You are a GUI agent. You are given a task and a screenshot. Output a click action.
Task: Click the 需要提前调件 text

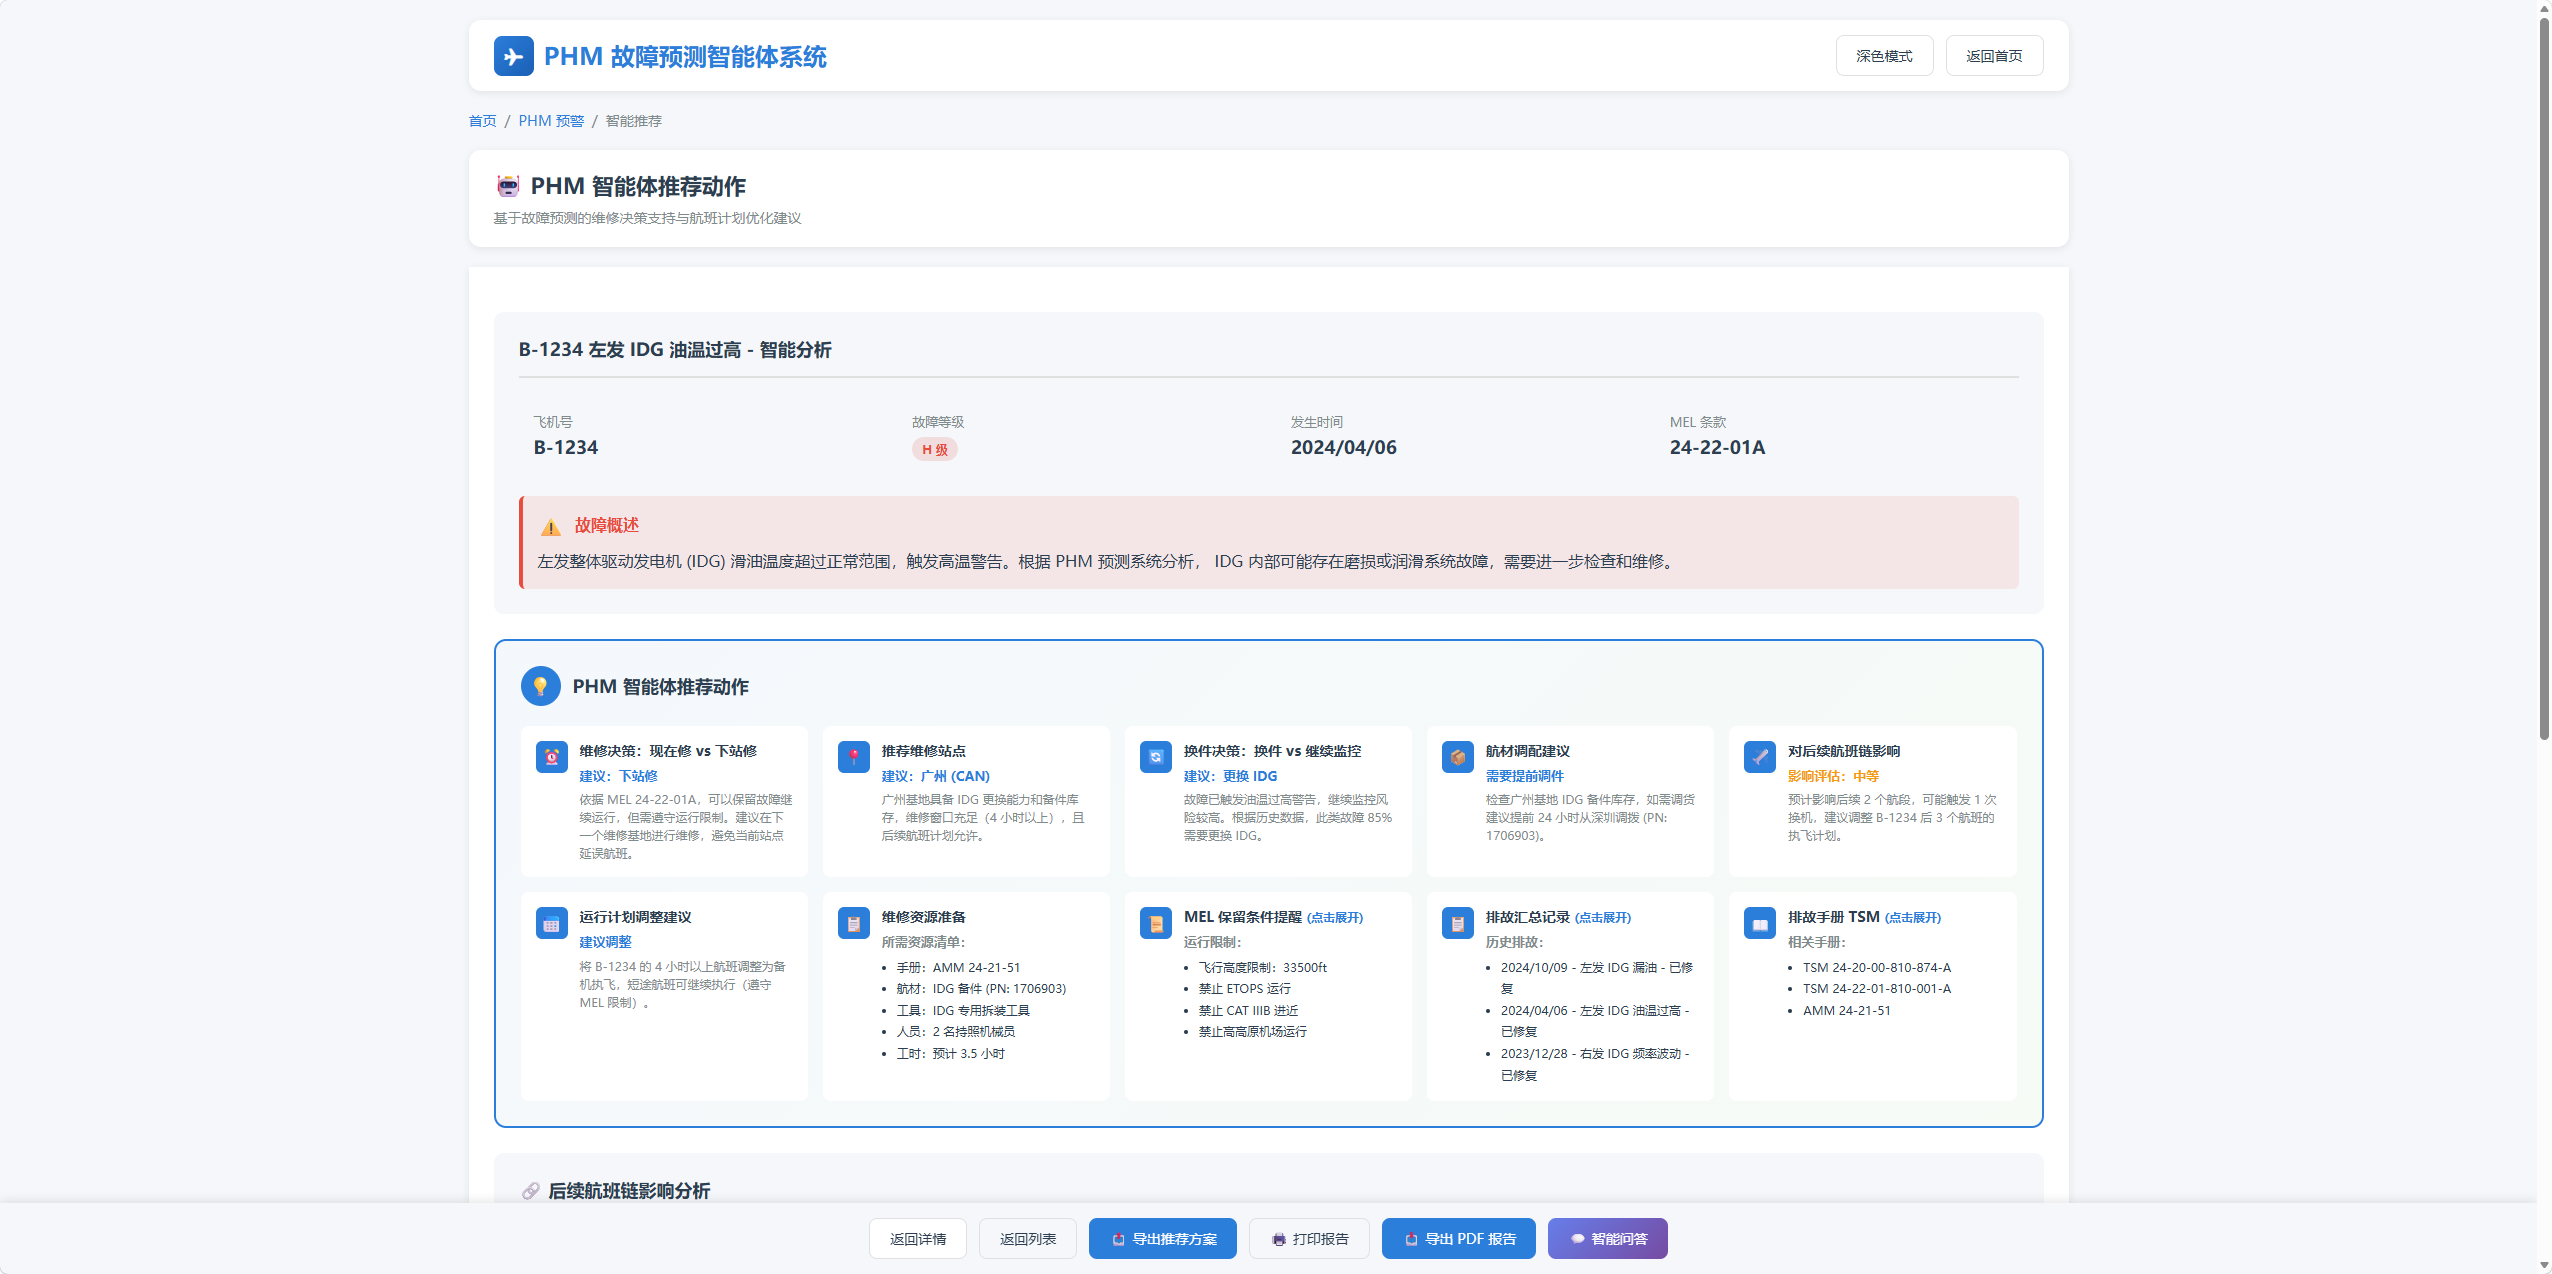pos(1524,776)
